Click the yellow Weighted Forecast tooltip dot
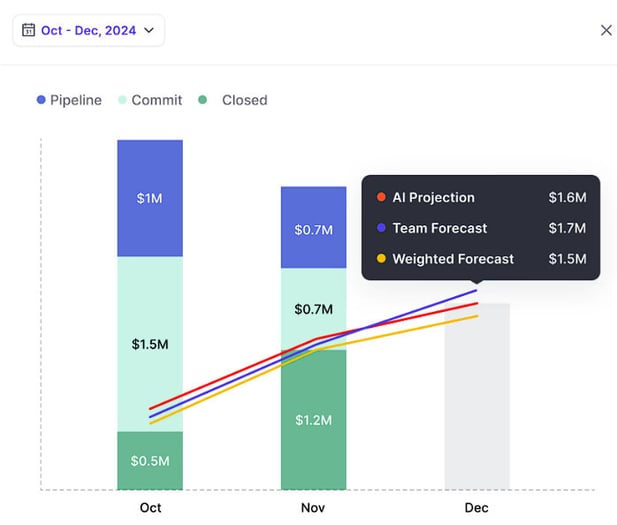Image resolution: width=617 pixels, height=525 pixels. click(x=380, y=259)
